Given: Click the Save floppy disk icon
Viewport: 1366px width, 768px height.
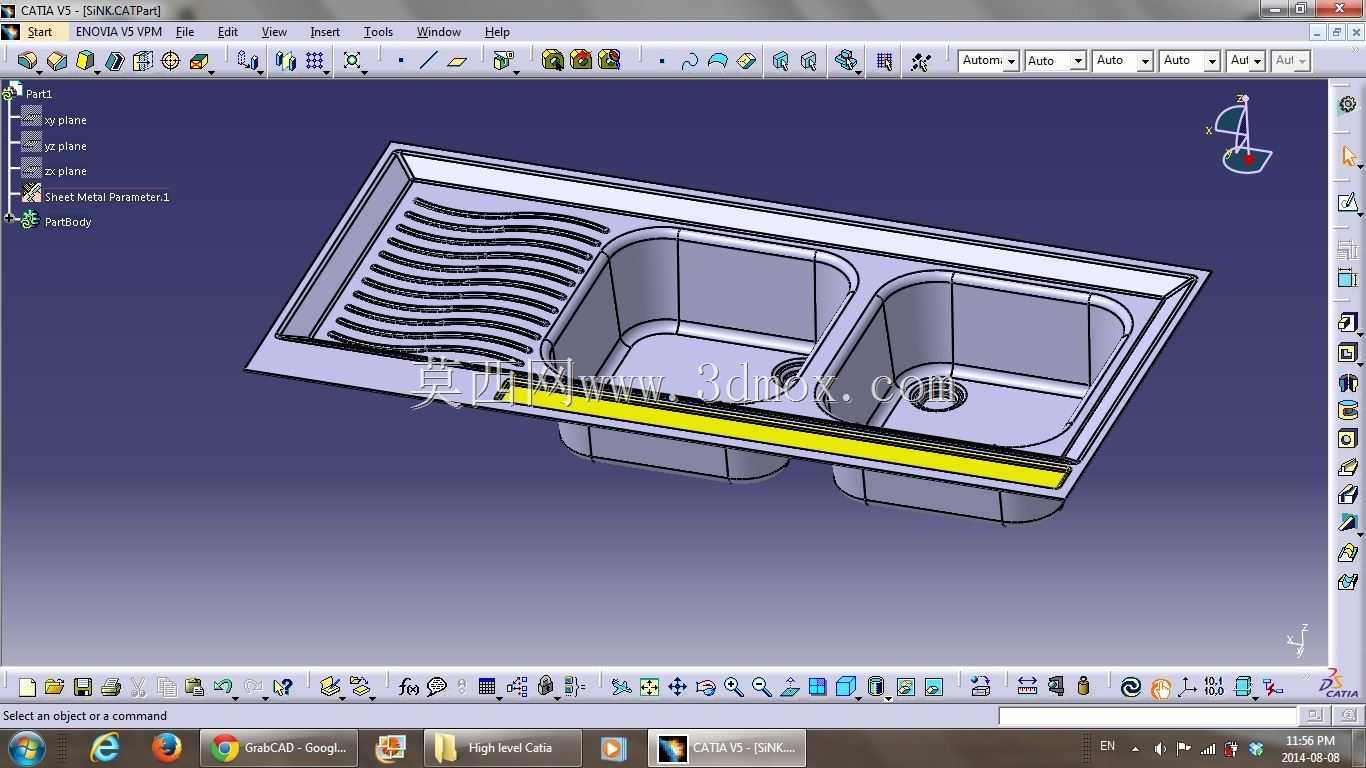Looking at the screenshot, I should coord(83,687).
